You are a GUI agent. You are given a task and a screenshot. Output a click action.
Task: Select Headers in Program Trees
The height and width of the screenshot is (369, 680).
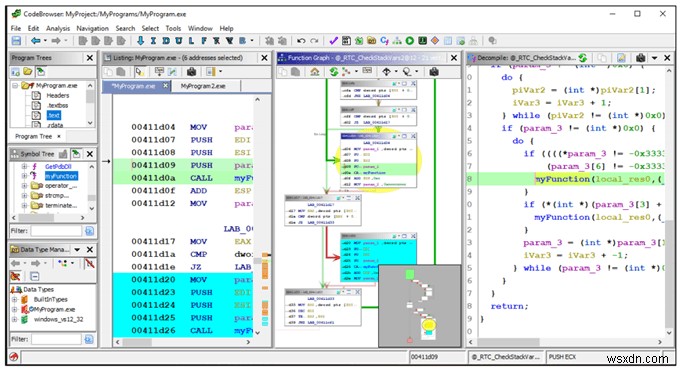tap(58, 95)
